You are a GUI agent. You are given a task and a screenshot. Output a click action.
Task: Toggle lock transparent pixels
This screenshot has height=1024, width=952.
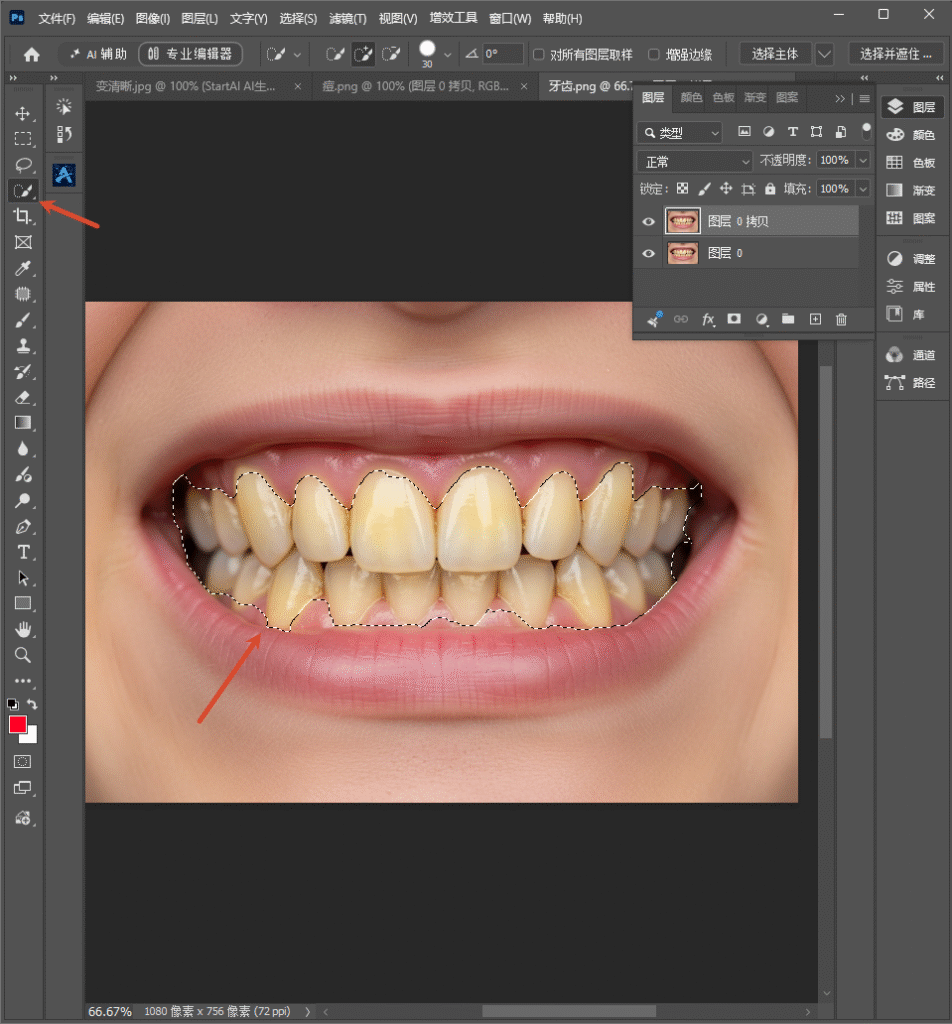pyautogui.click(x=682, y=189)
